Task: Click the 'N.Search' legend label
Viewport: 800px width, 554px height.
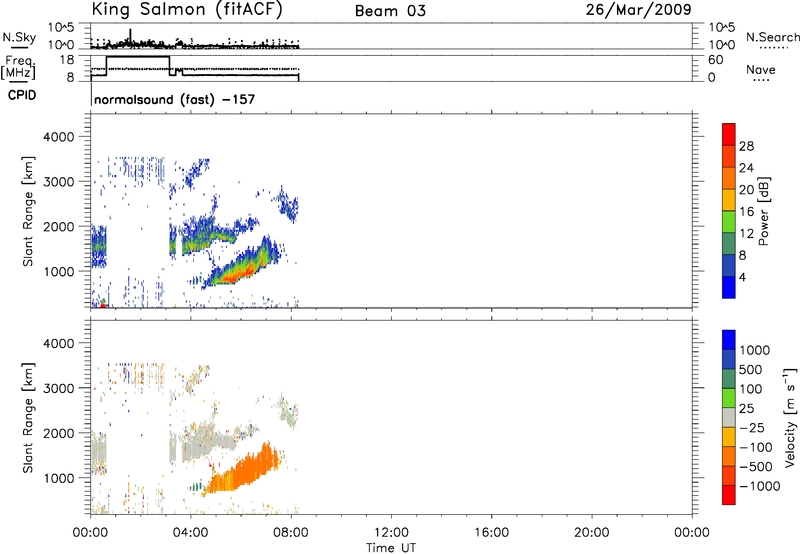Action: [772, 37]
